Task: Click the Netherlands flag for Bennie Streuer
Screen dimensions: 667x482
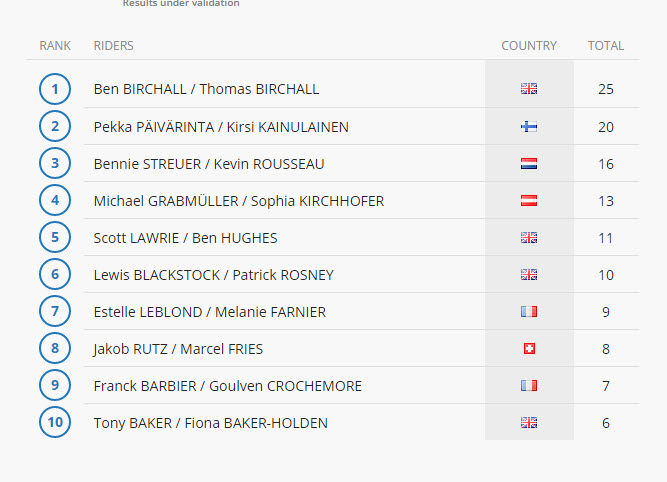Action: point(529,163)
